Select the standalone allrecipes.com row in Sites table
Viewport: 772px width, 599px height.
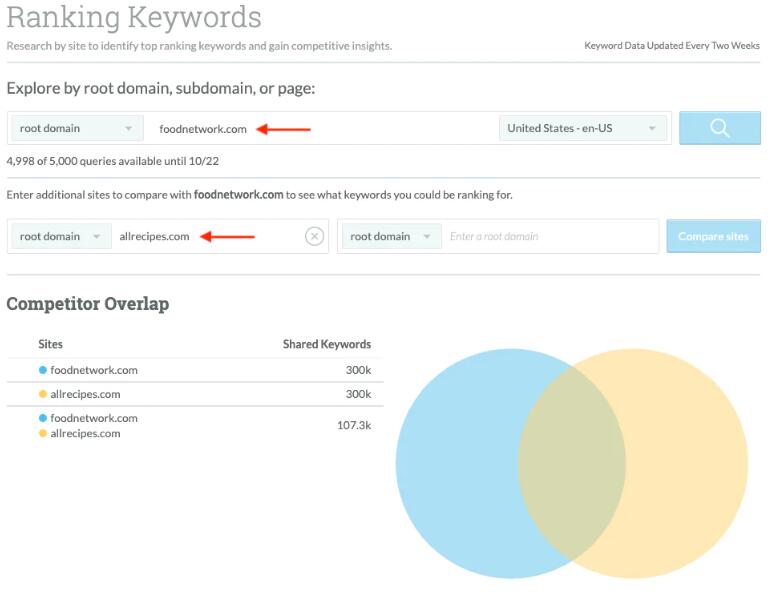click(195, 394)
